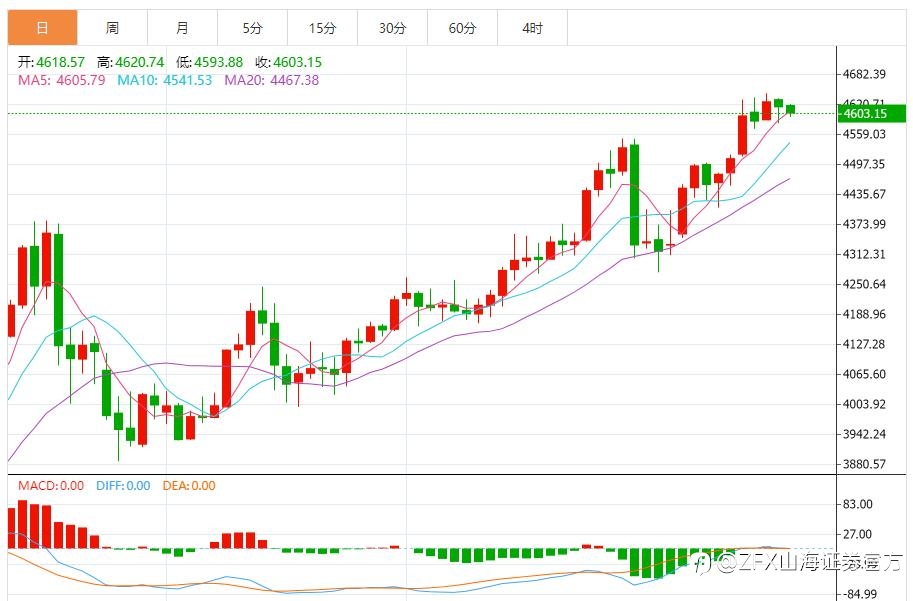913x601 pixels.
Task: Click the opening price 4618.57 value
Action: (x=61, y=62)
